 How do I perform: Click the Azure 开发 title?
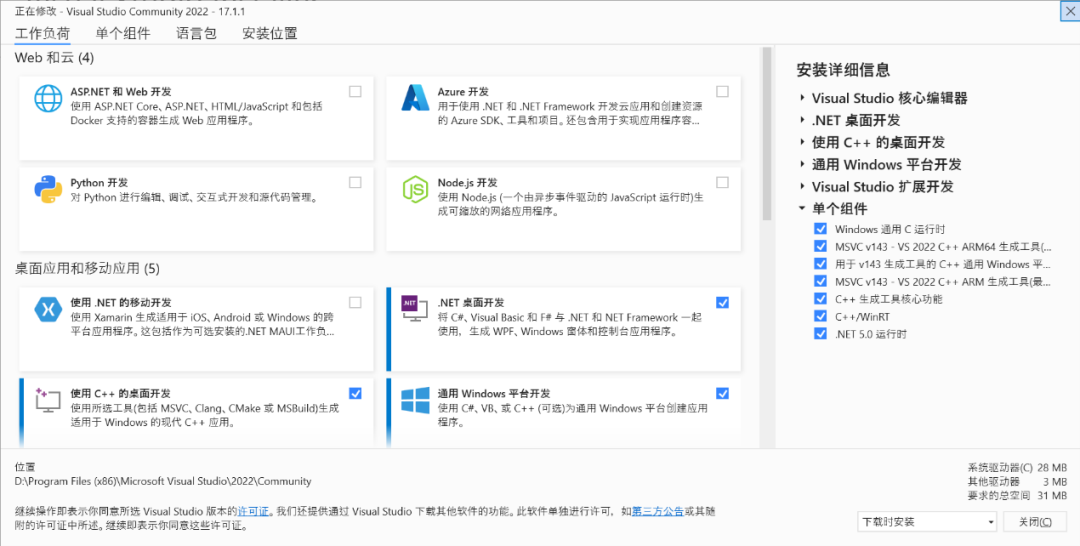[x=463, y=92]
